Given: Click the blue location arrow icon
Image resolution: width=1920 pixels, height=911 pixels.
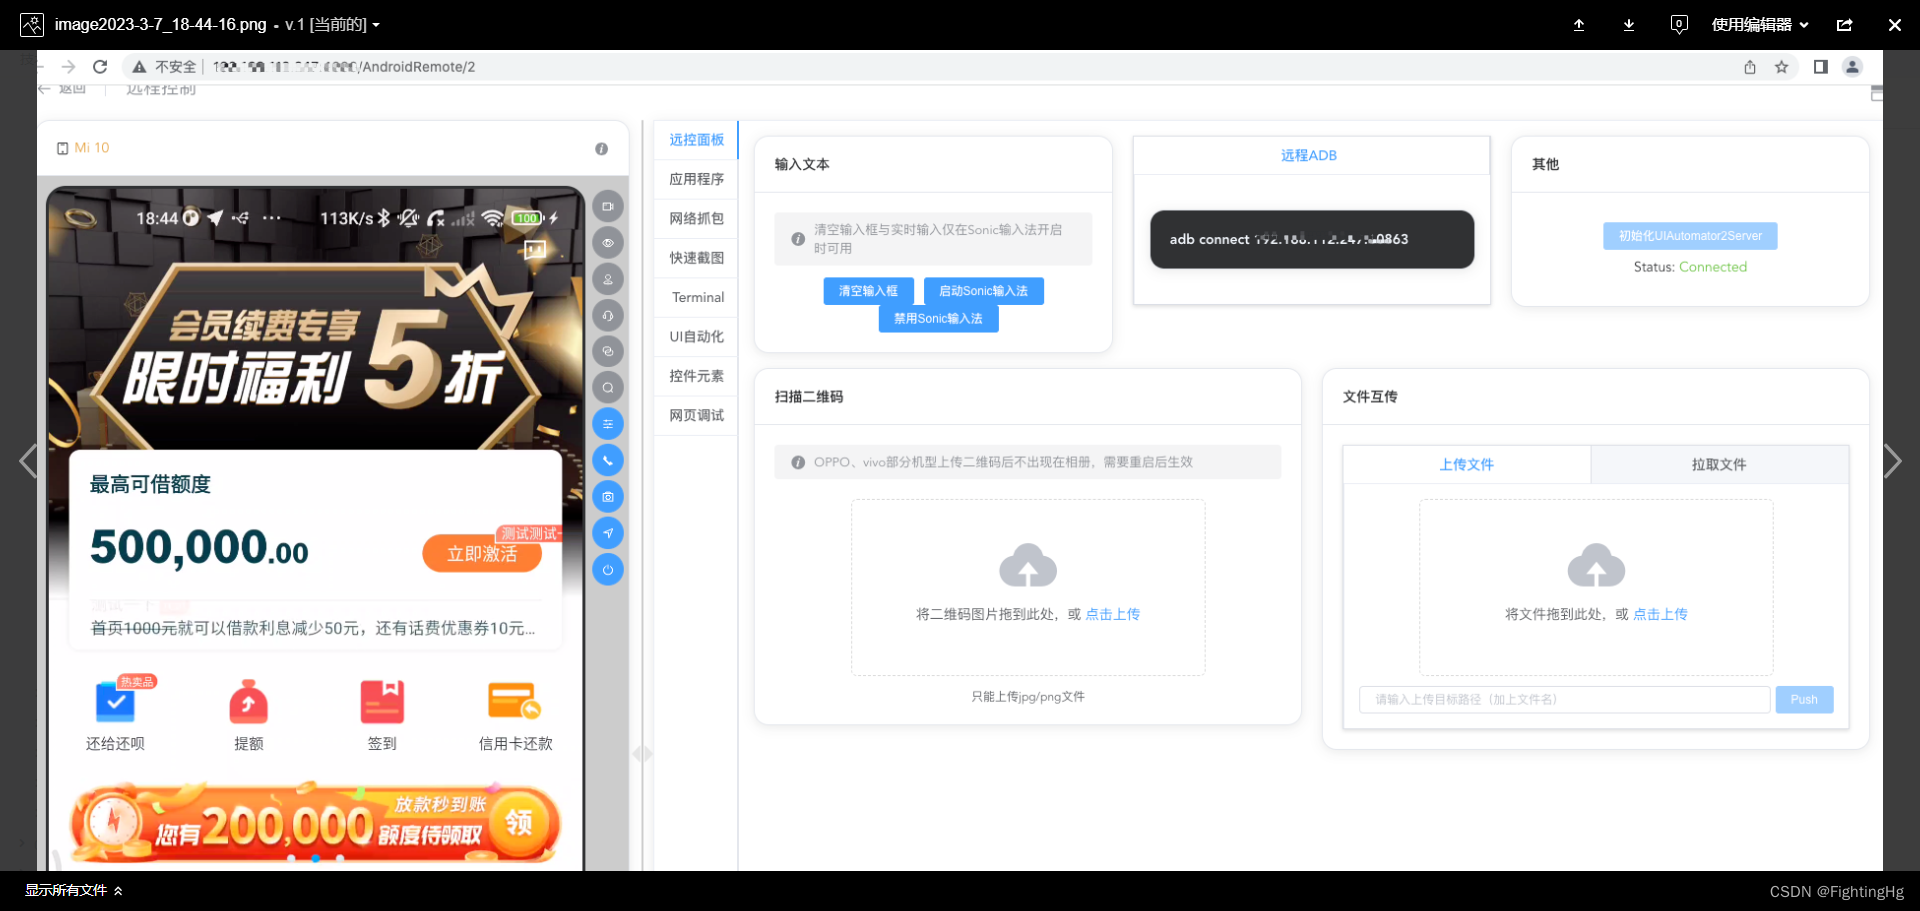Looking at the screenshot, I should (x=608, y=533).
